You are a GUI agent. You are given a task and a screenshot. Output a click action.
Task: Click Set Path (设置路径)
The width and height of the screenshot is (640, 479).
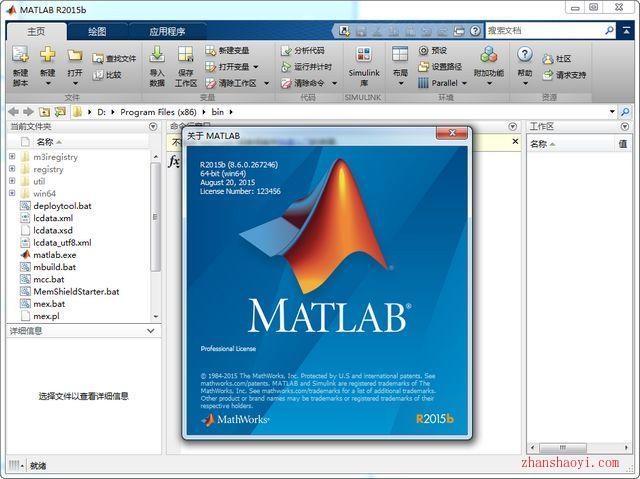pos(440,67)
